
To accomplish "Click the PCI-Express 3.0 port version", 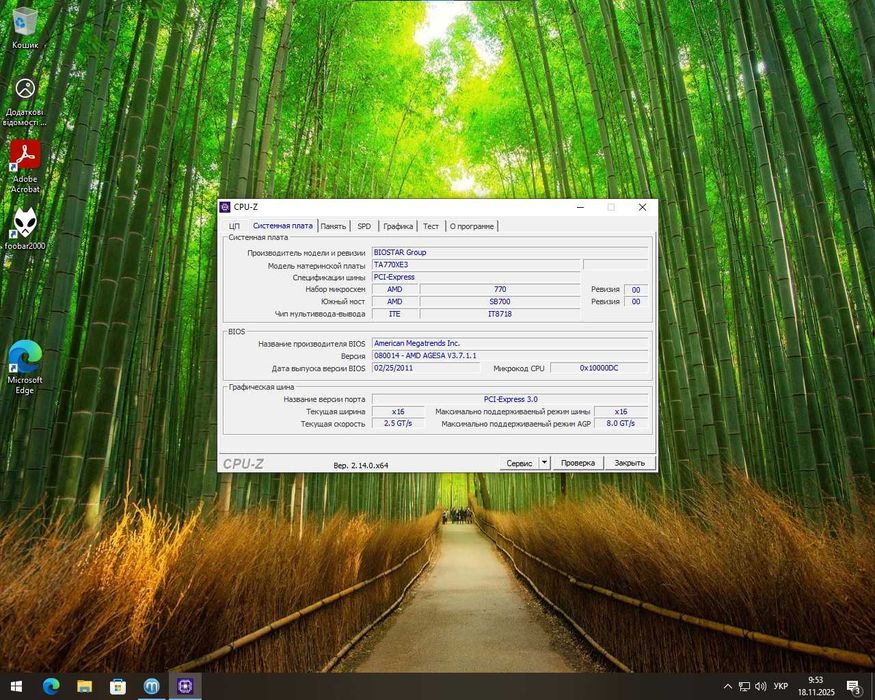I will point(509,399).
